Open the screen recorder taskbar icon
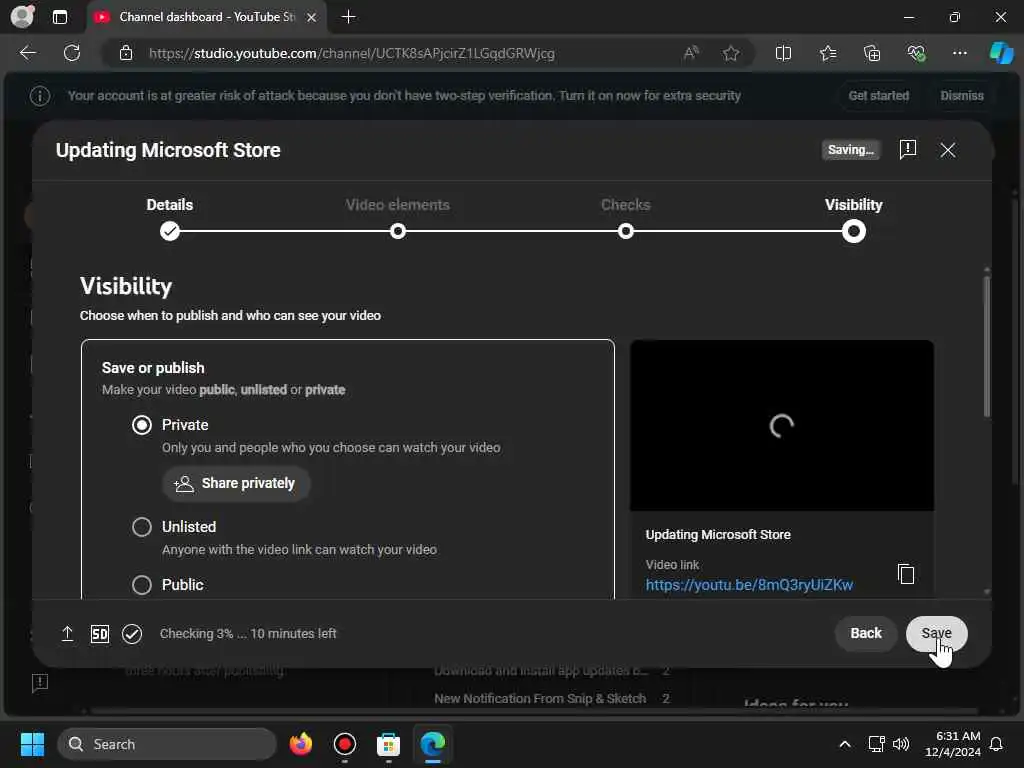 point(344,744)
